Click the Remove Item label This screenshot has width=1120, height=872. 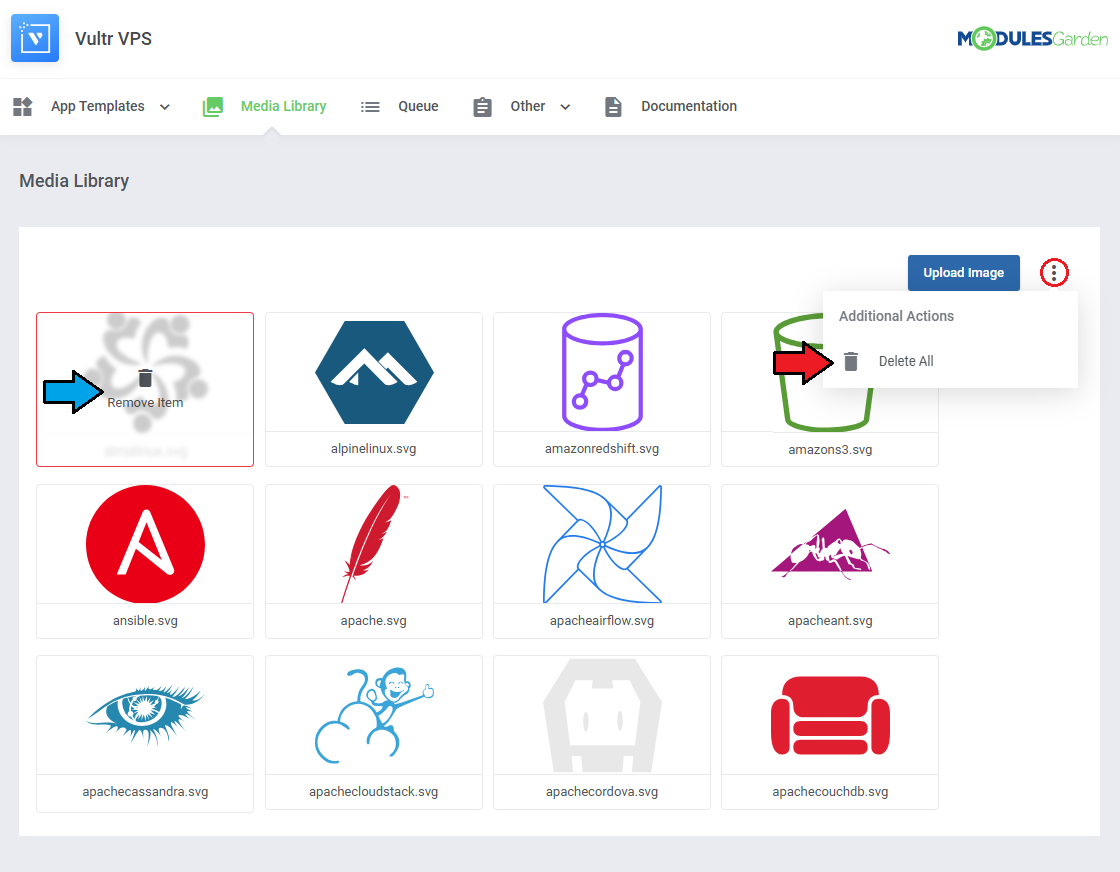(x=145, y=403)
